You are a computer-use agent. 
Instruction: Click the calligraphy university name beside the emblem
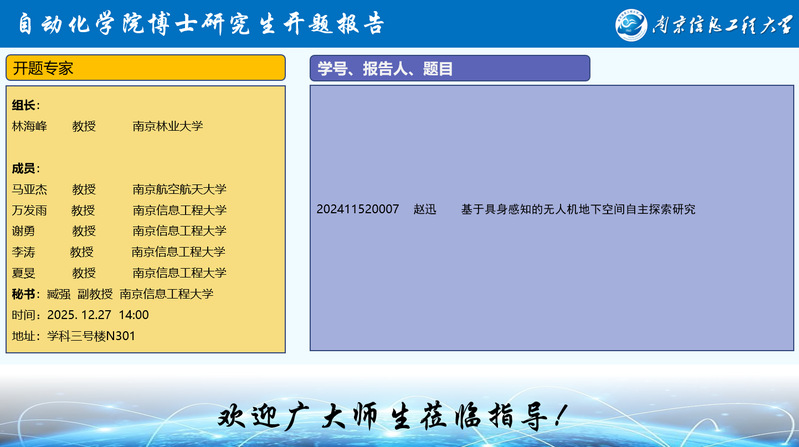pyautogui.click(x=720, y=25)
